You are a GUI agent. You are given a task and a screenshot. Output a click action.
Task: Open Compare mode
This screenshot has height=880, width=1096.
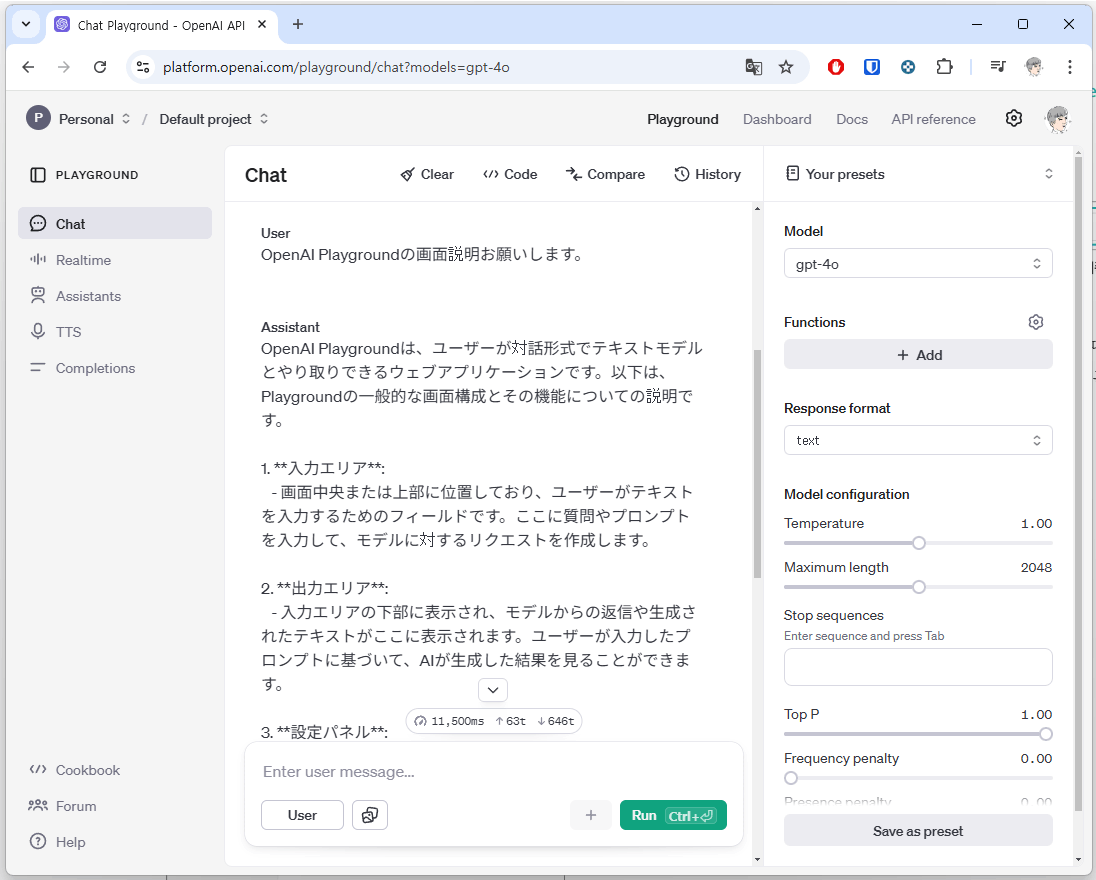pos(605,174)
